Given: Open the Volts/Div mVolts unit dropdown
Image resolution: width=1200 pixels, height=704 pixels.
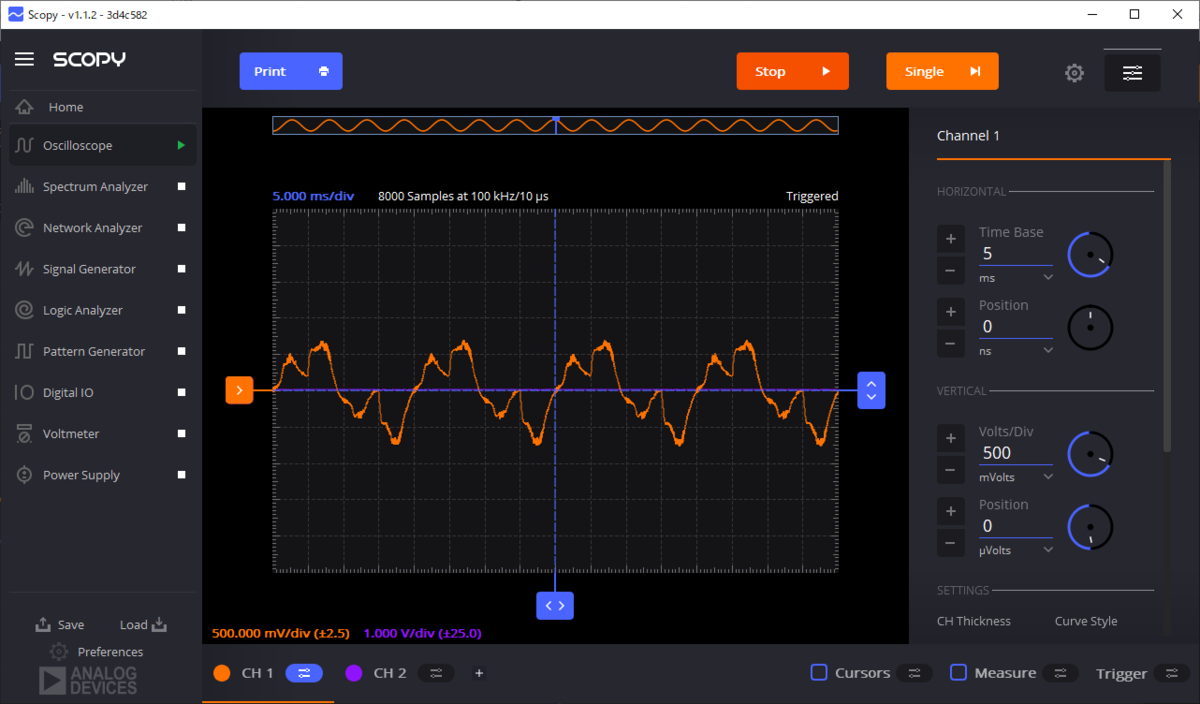Looking at the screenshot, I should point(1015,477).
